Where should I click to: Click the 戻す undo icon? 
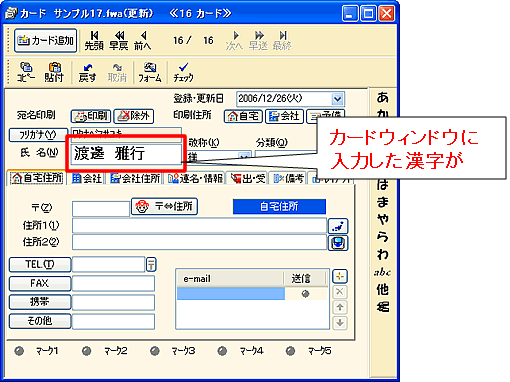pos(87,72)
